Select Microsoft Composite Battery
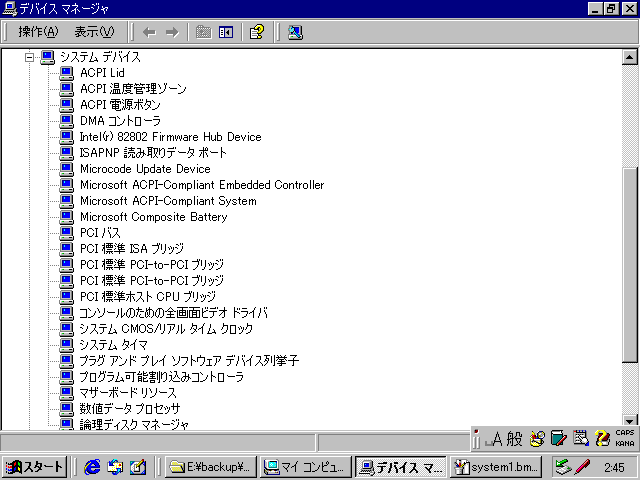 (153, 217)
